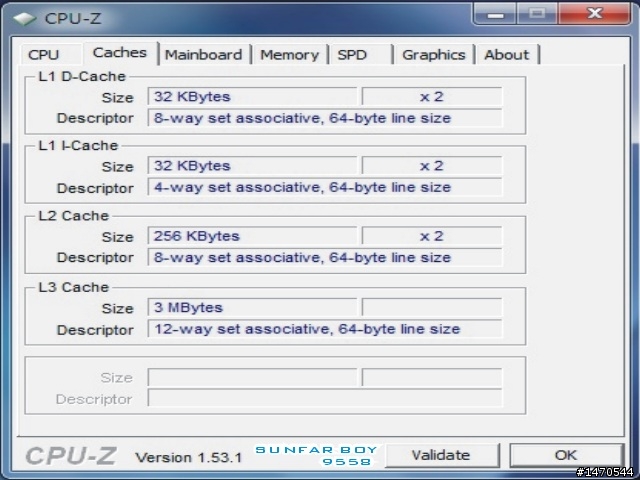
Task: Click the 4-way set associative descriptor field
Action: point(325,187)
